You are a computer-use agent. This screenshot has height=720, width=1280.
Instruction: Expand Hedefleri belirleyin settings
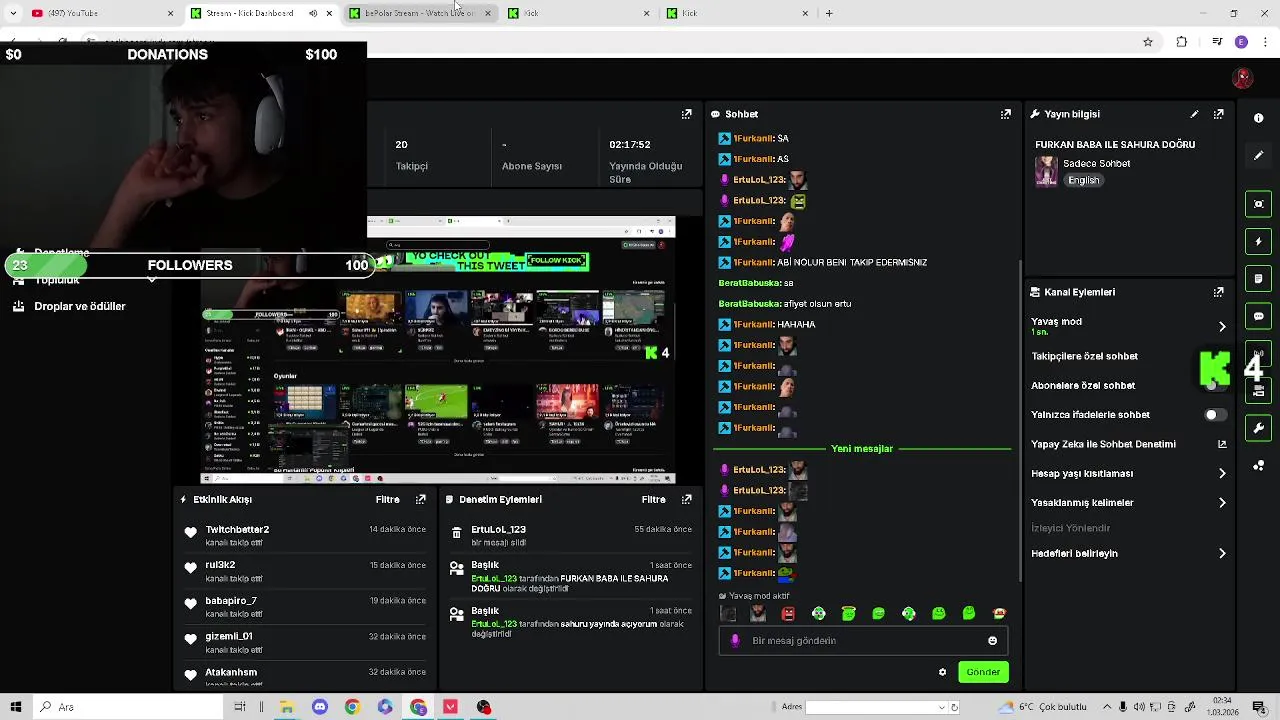tap(1222, 553)
